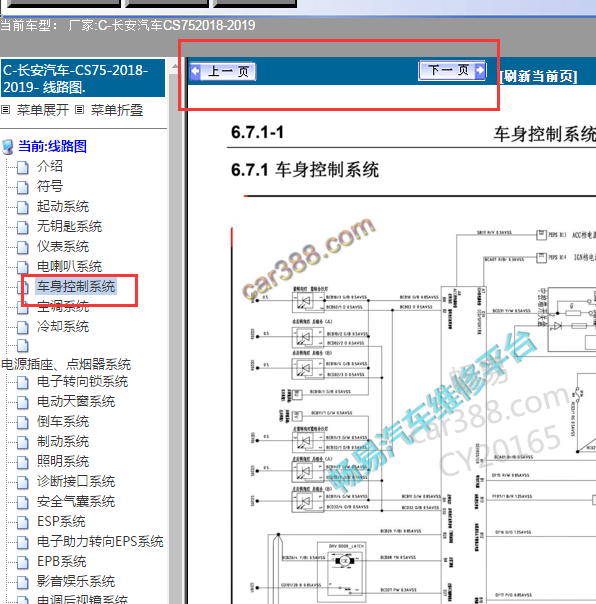Click the page icon beside 影音娱乐系统
Image resolution: width=596 pixels, height=604 pixels.
click(x=23, y=583)
